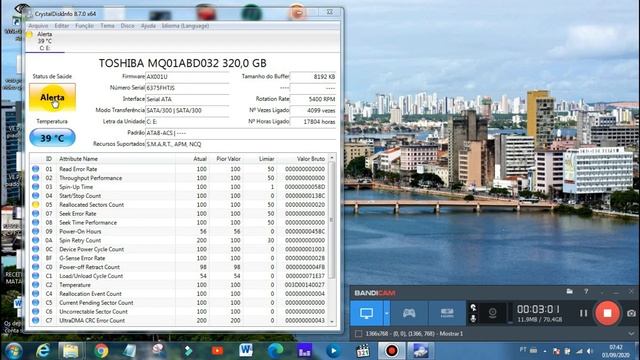
Task: Expand the Bandicam panel chevron
Action: tap(631, 334)
